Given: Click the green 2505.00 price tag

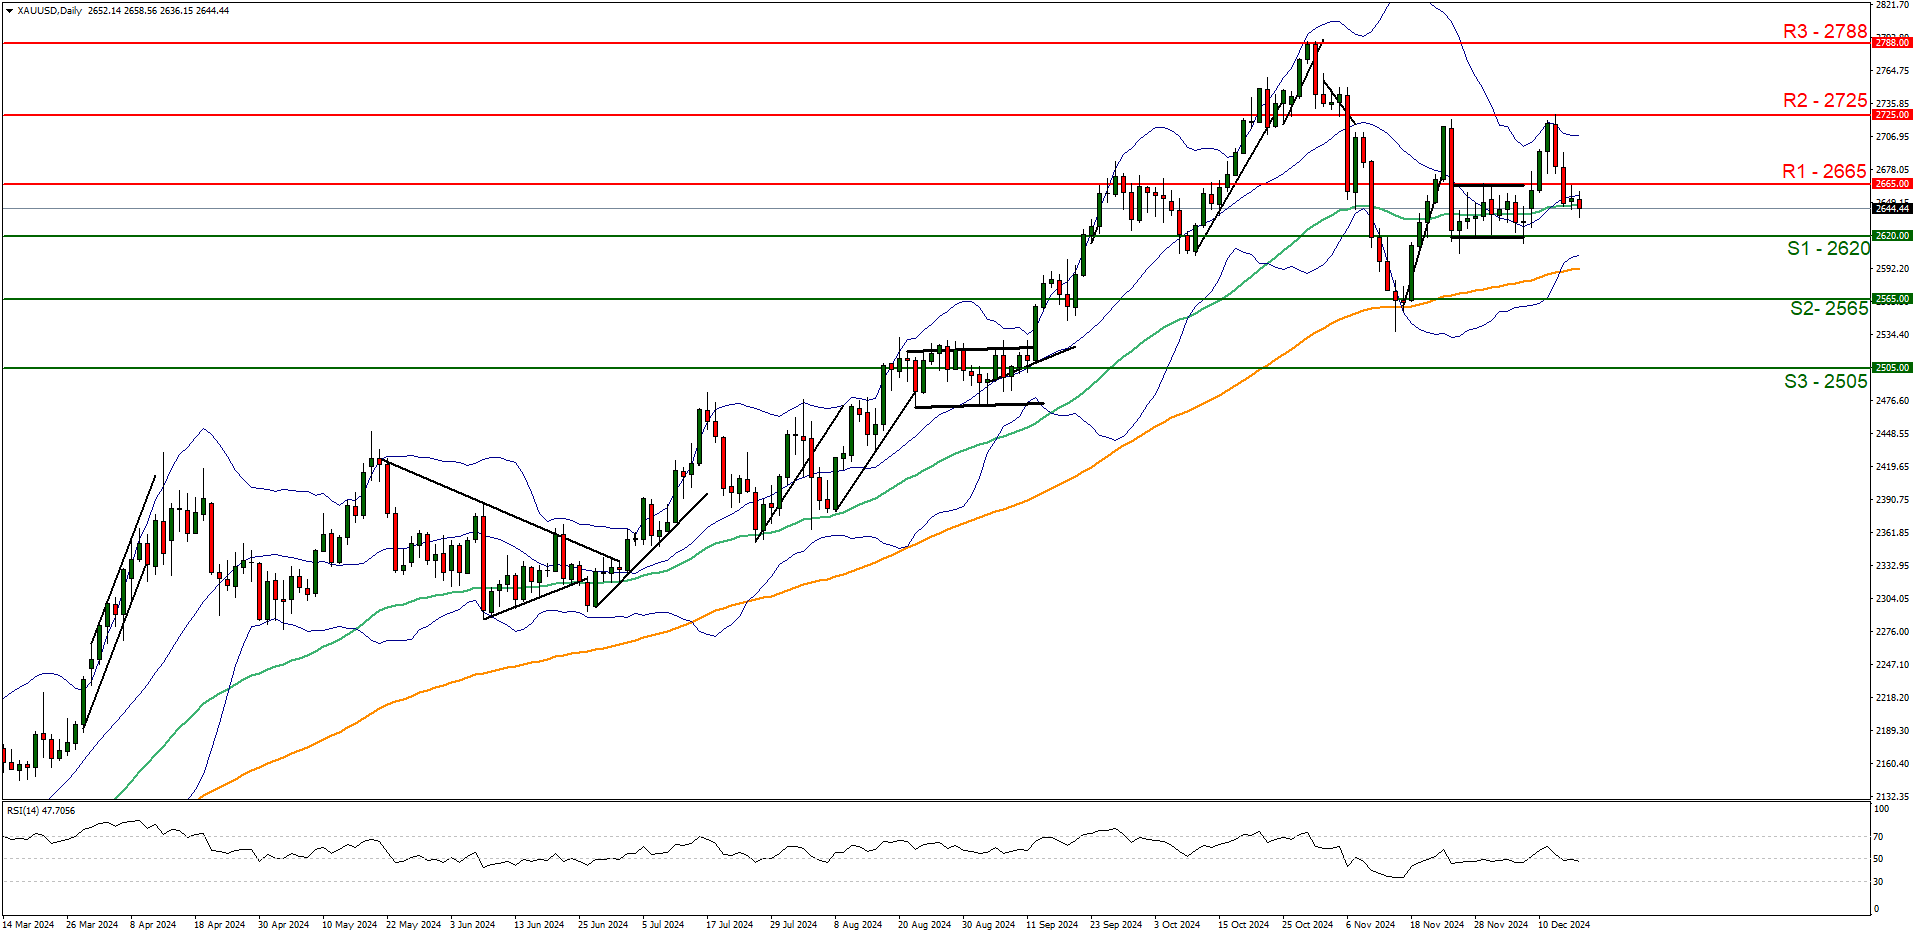Looking at the screenshot, I should point(1892,368).
